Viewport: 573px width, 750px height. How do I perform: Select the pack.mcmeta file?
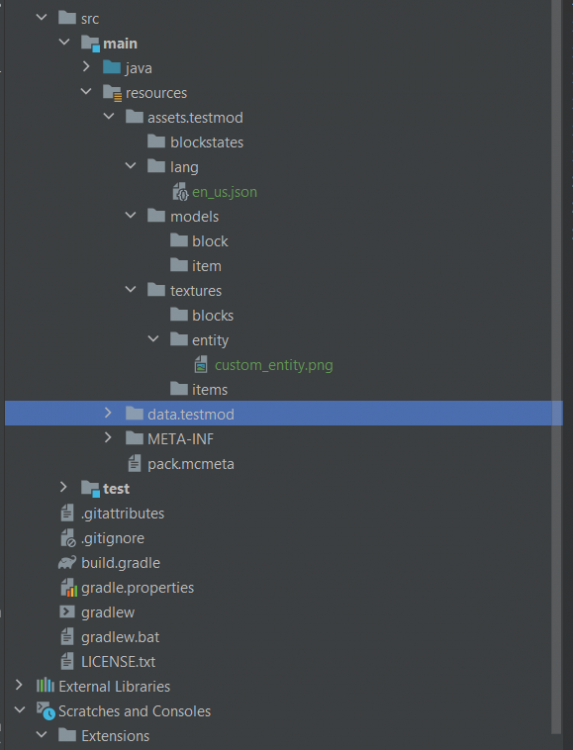click(x=190, y=464)
